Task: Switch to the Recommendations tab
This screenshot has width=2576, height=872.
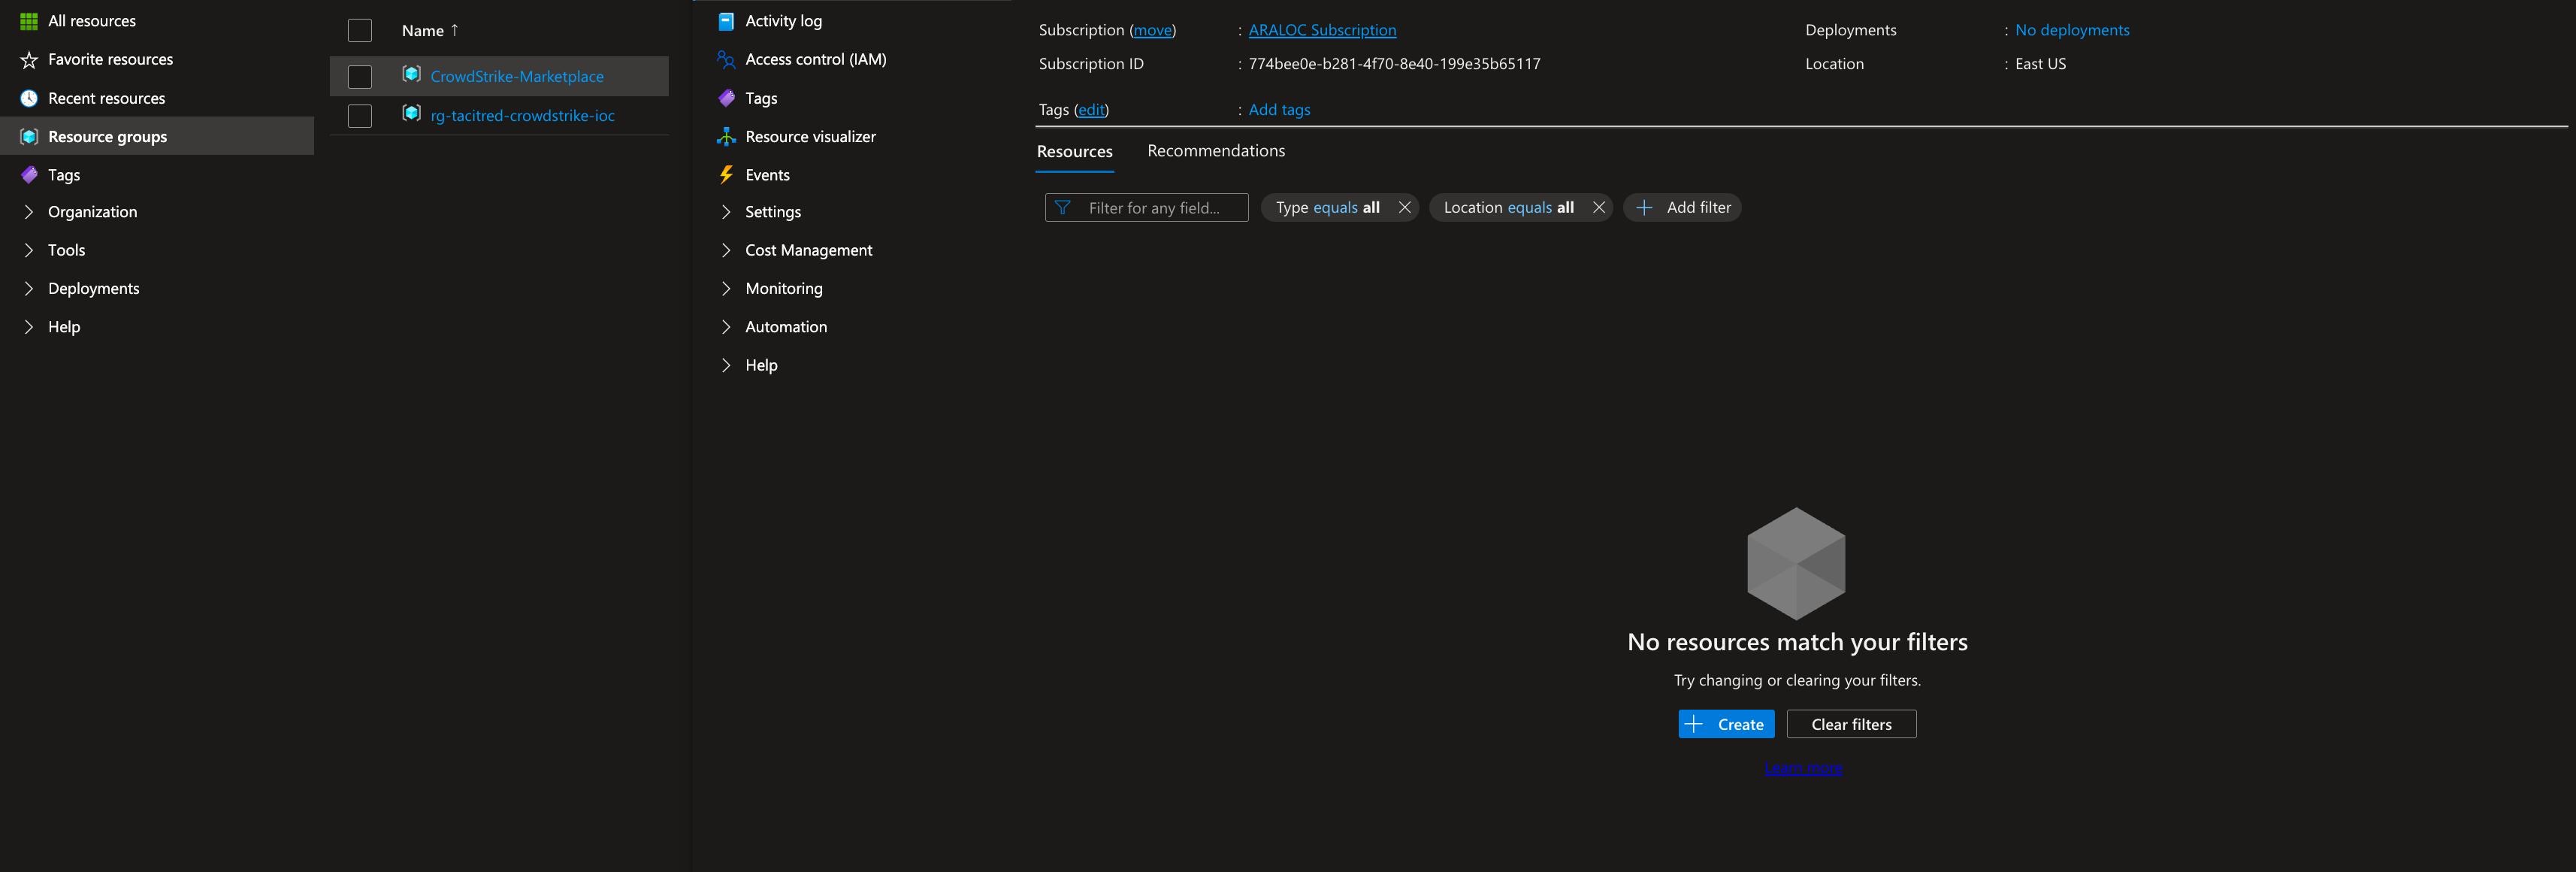Action: [x=1216, y=150]
